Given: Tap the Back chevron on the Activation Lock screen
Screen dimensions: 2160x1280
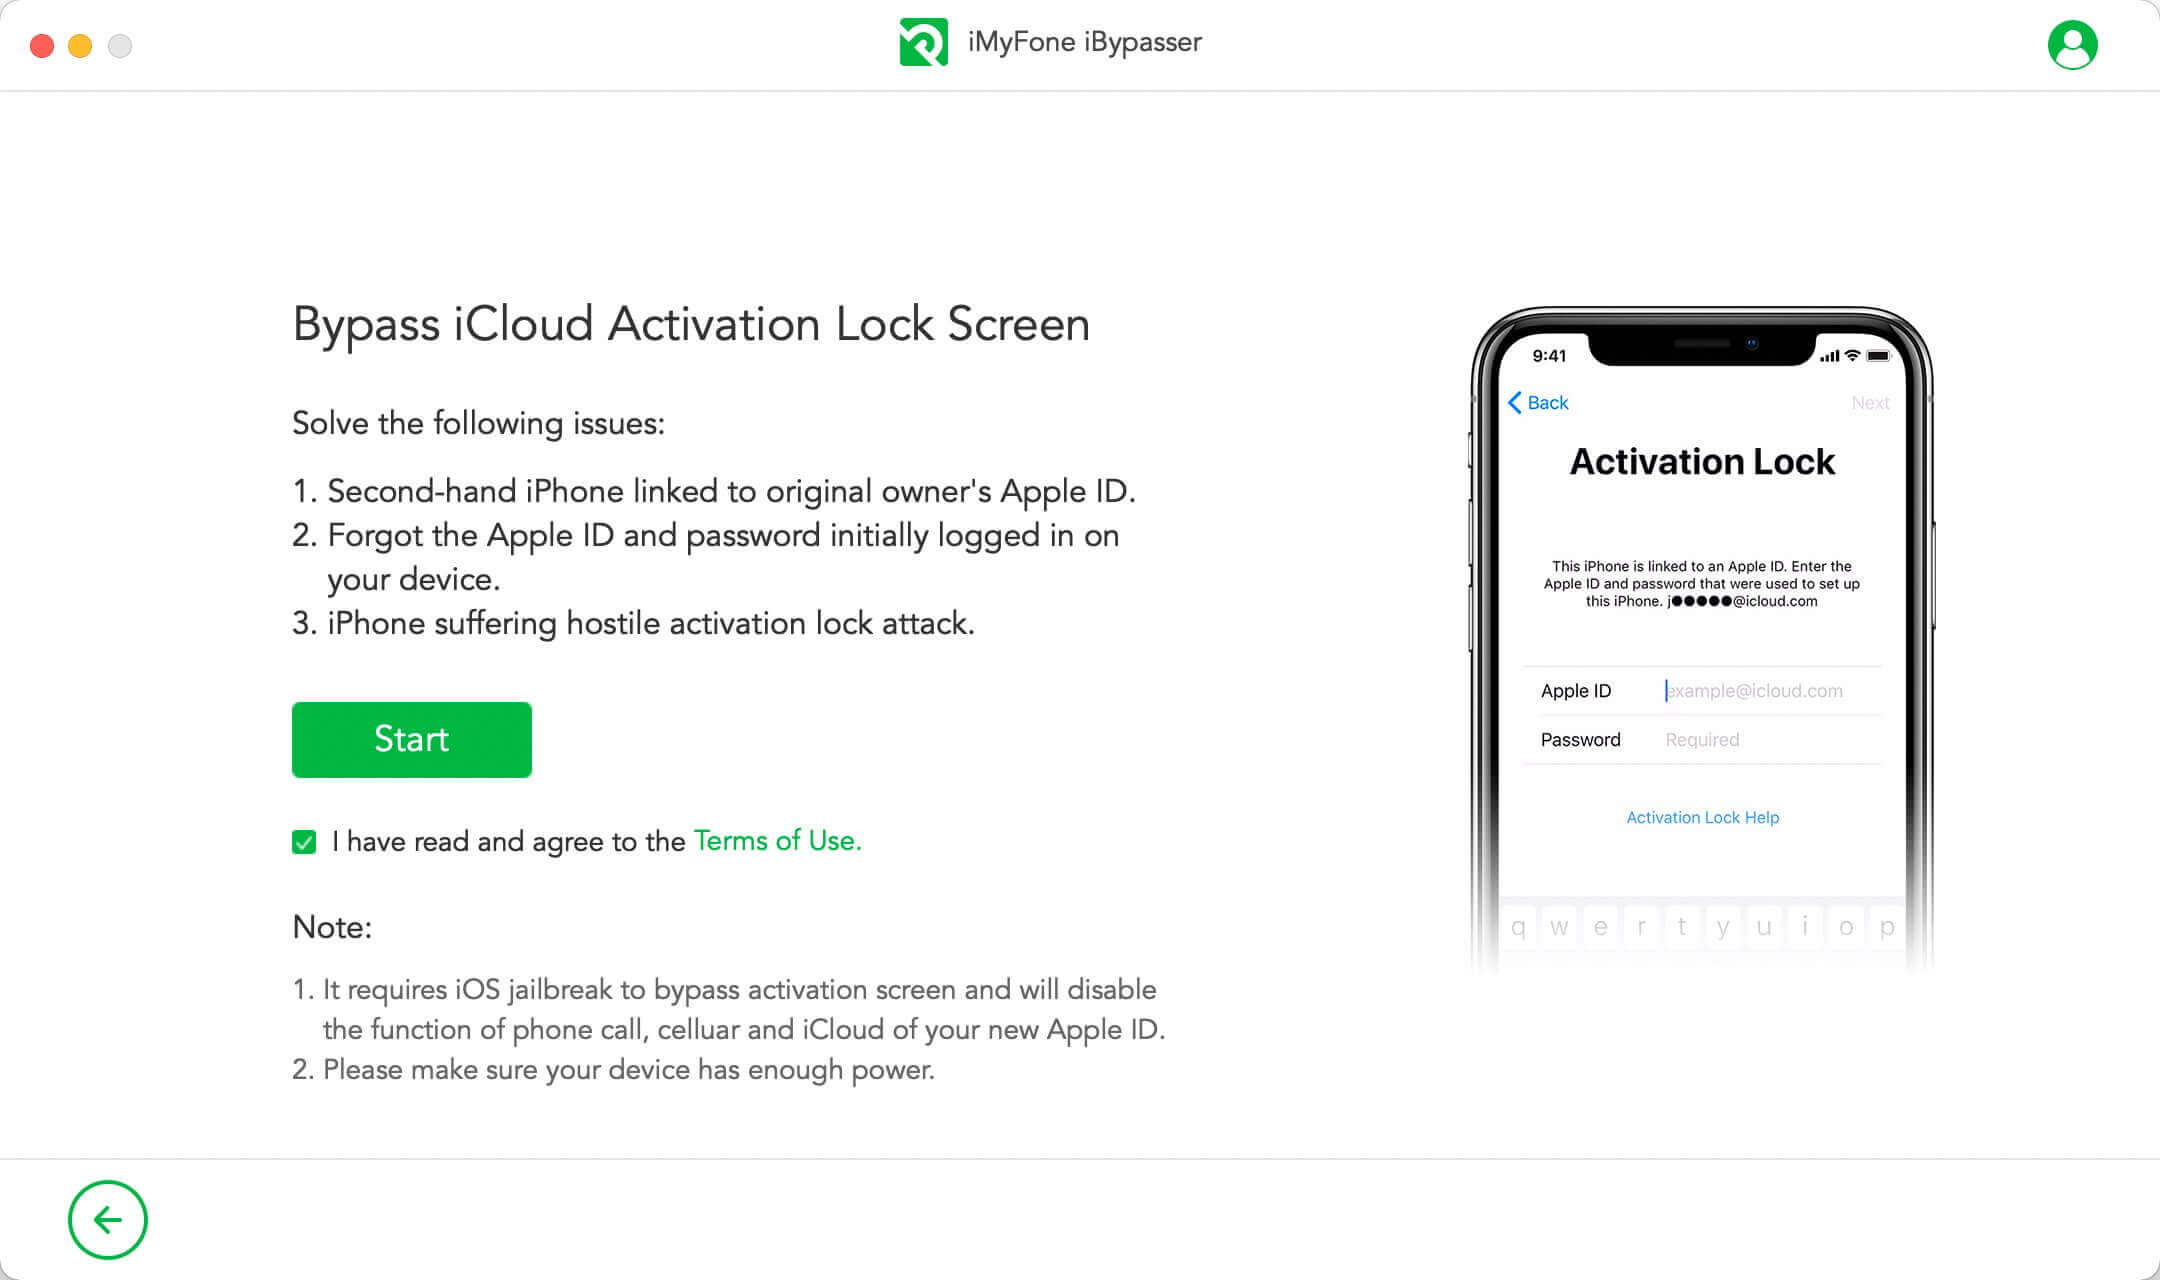Looking at the screenshot, I should [x=1516, y=402].
